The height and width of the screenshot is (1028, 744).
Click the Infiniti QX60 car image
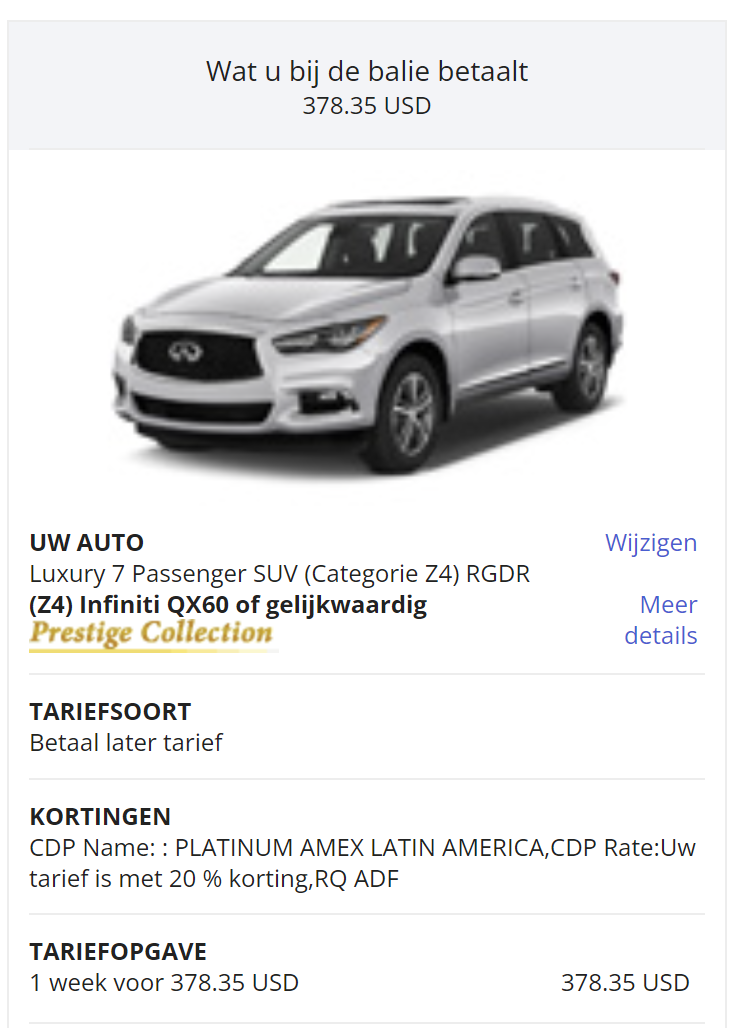tap(367, 333)
